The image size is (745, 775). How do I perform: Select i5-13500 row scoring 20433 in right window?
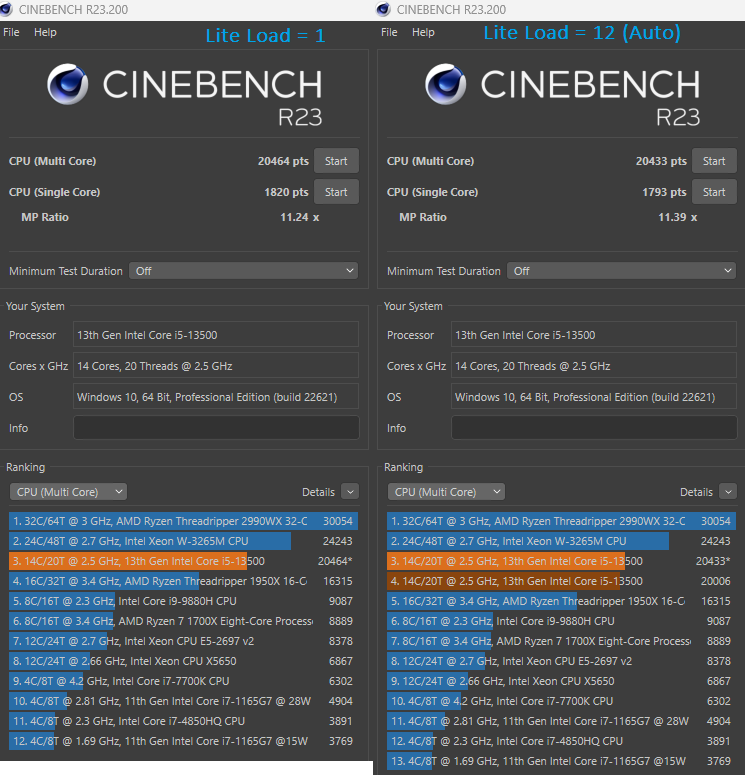pos(562,561)
